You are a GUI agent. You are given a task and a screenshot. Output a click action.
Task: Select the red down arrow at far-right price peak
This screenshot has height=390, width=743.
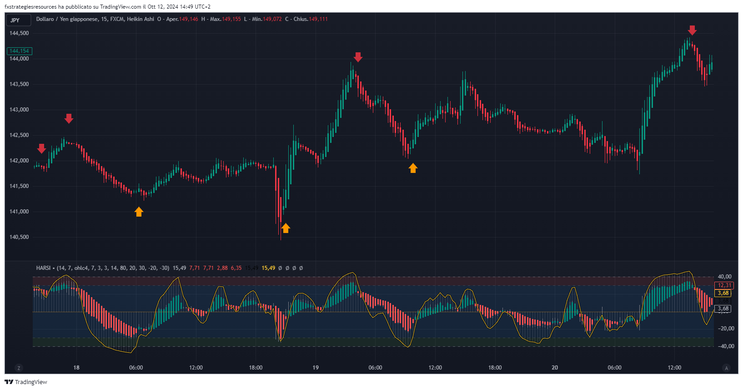point(692,30)
